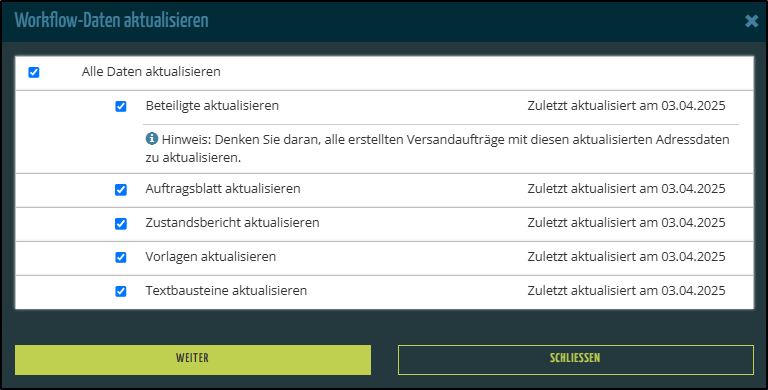Click the Zustandsbericht aktualisieren label
The height and width of the screenshot is (390, 768).
(x=232, y=222)
